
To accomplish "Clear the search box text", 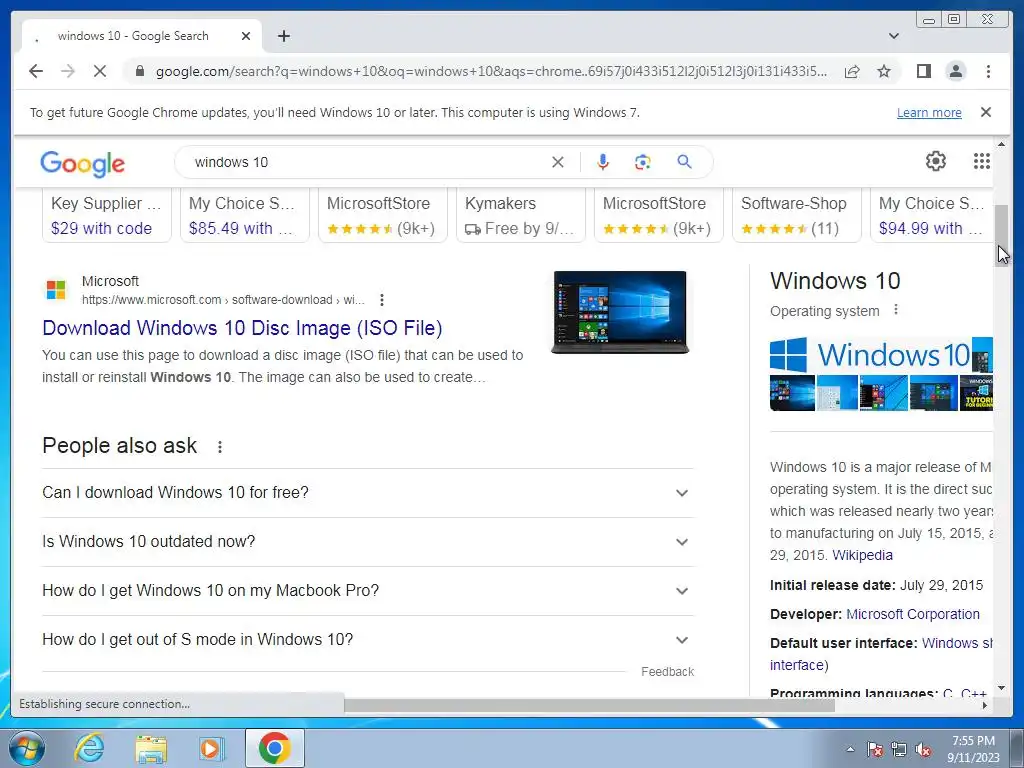I will click(558, 162).
